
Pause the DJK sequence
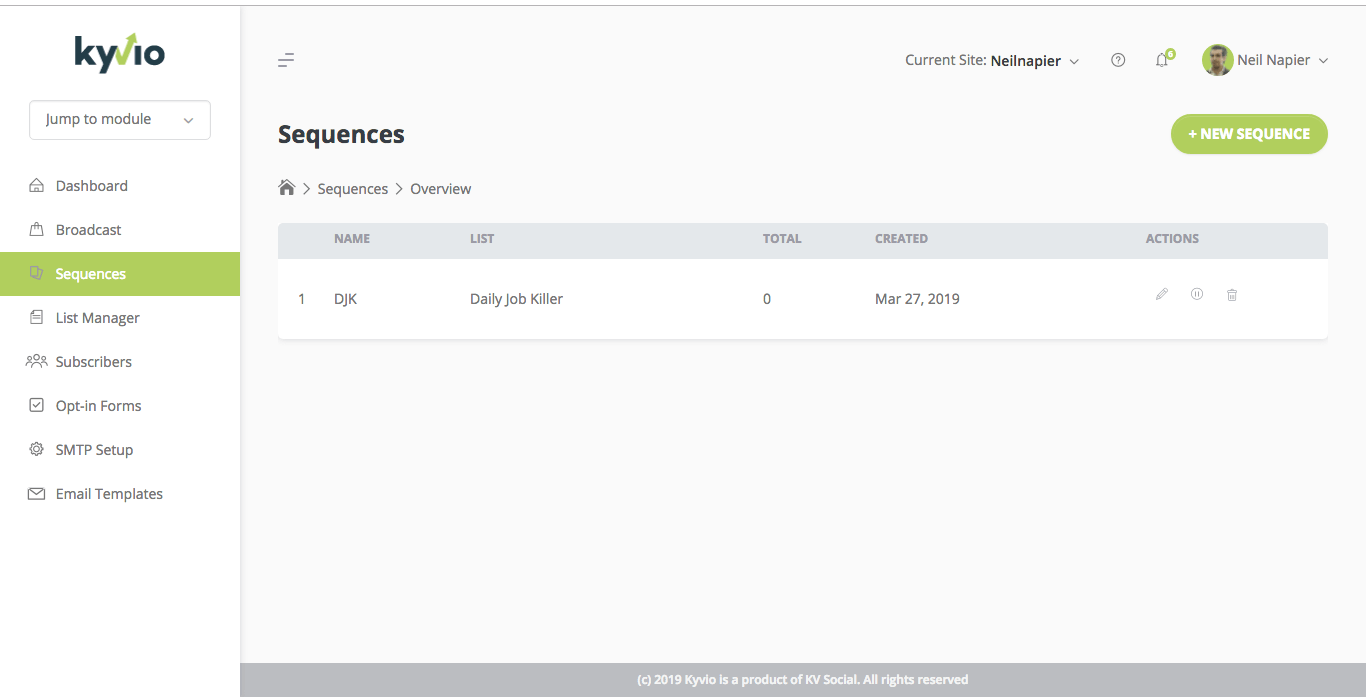tap(1197, 295)
